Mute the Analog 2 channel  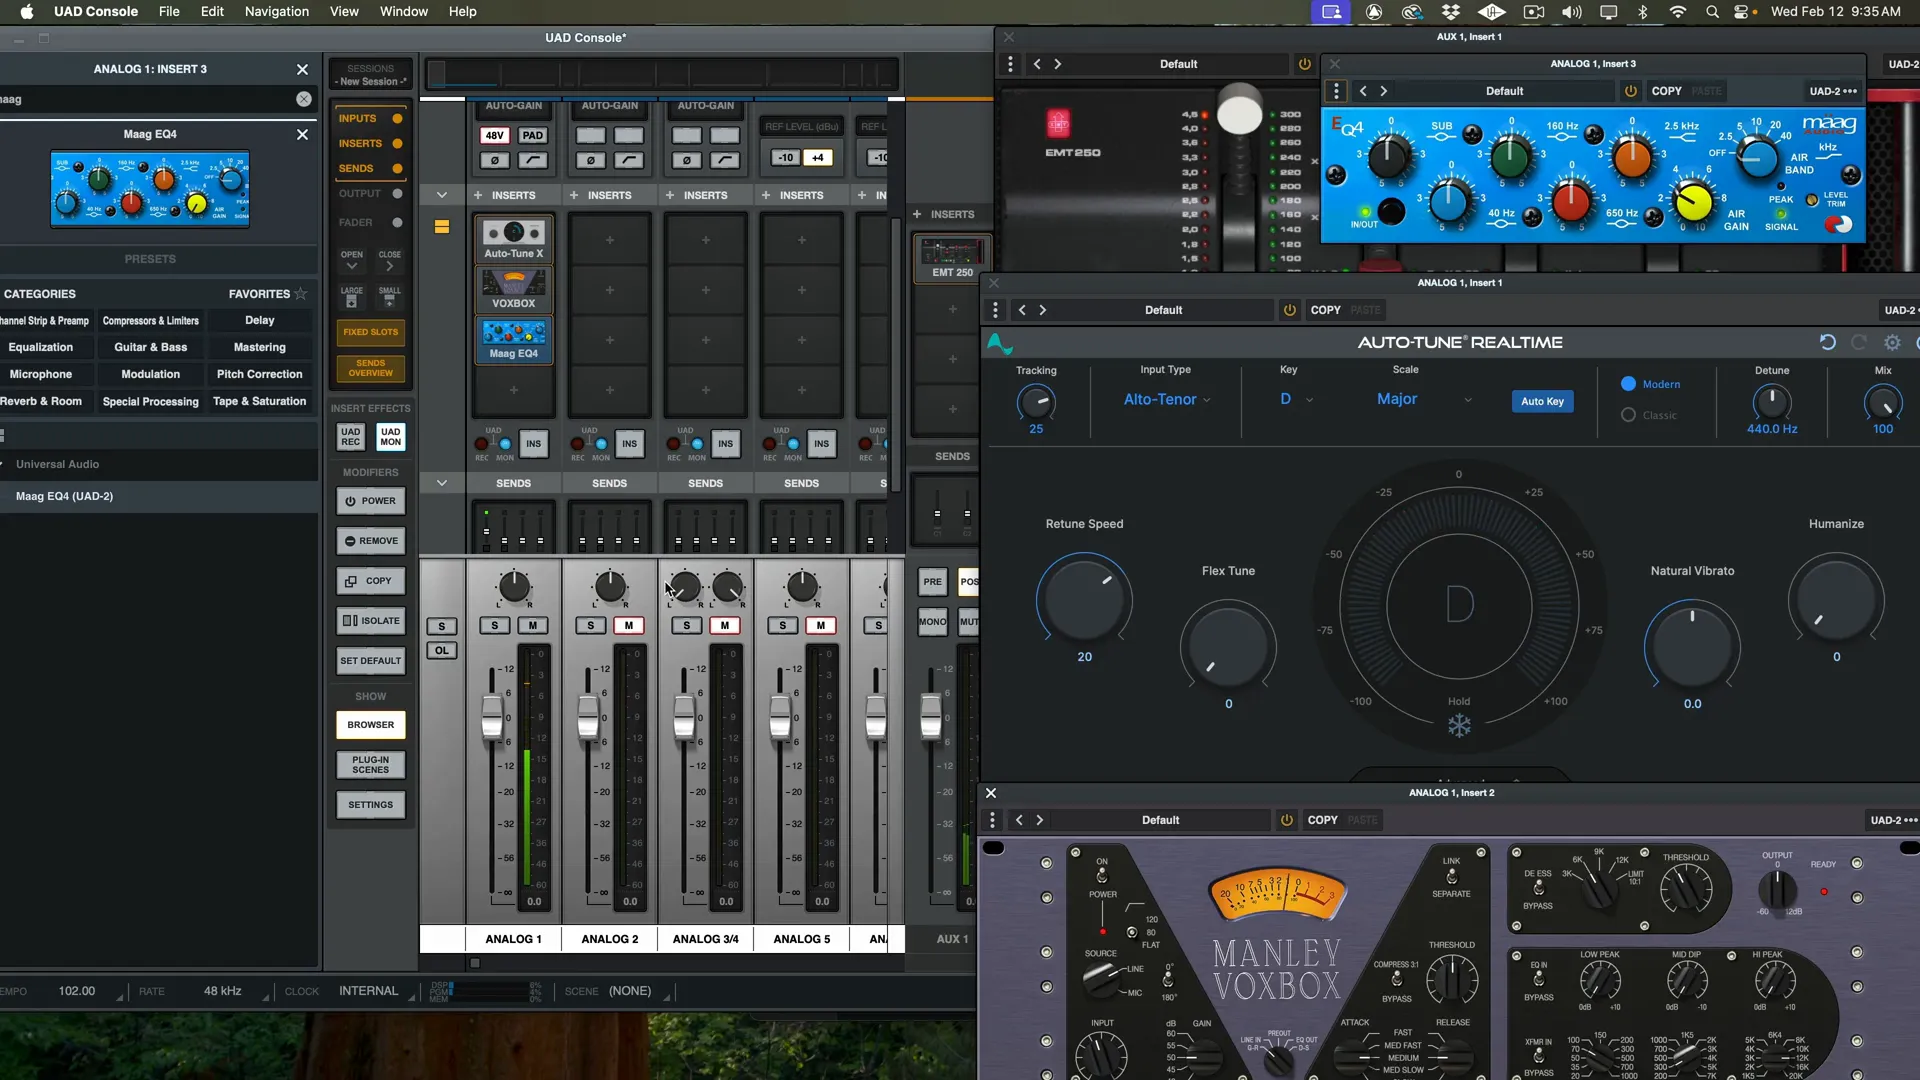pos(629,626)
